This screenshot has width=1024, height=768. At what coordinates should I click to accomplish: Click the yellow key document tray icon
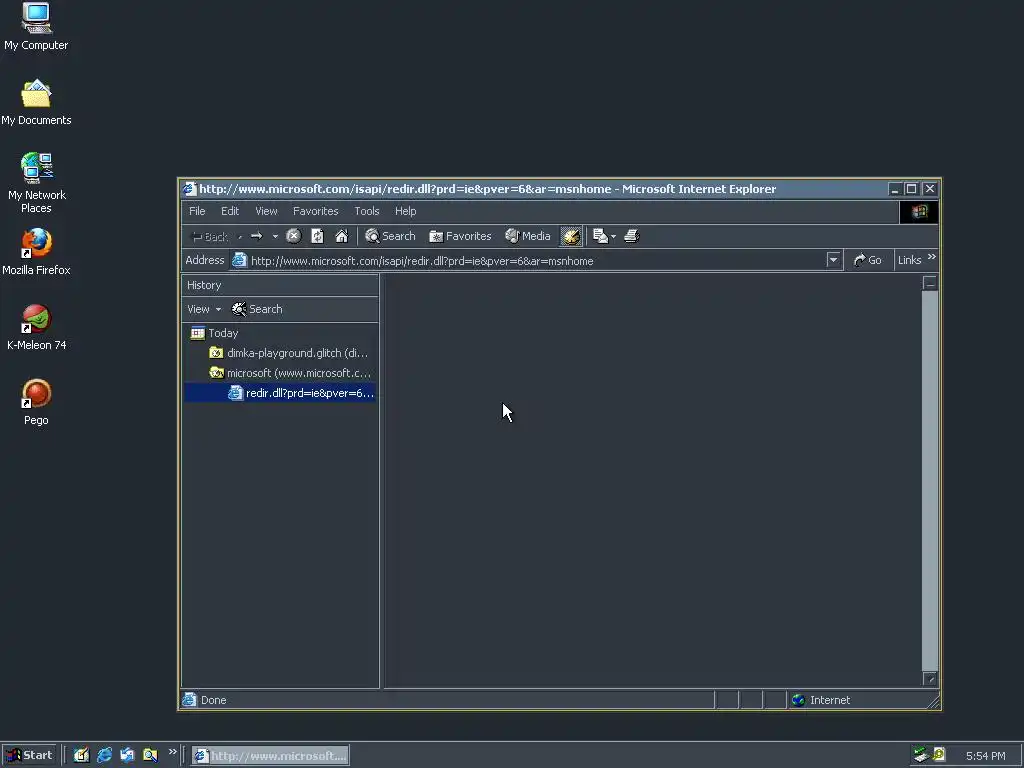click(939, 754)
